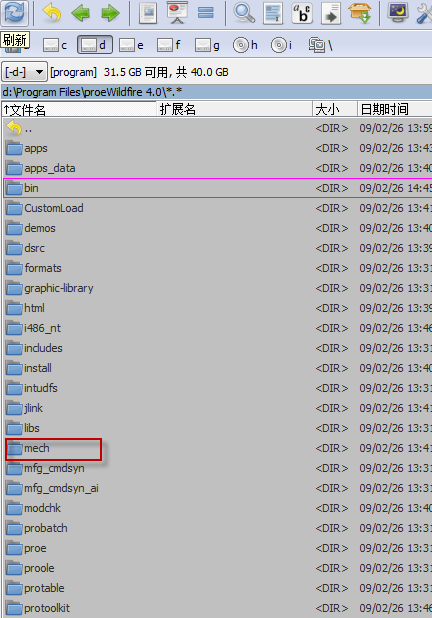Select the intudfs folder
The image size is (432, 618).
point(32,388)
